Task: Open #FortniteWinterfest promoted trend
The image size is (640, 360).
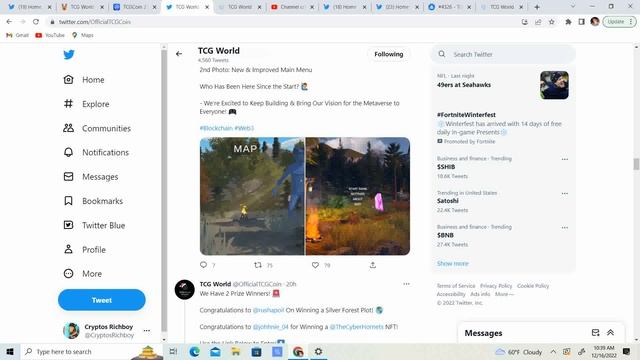Action: [466, 115]
